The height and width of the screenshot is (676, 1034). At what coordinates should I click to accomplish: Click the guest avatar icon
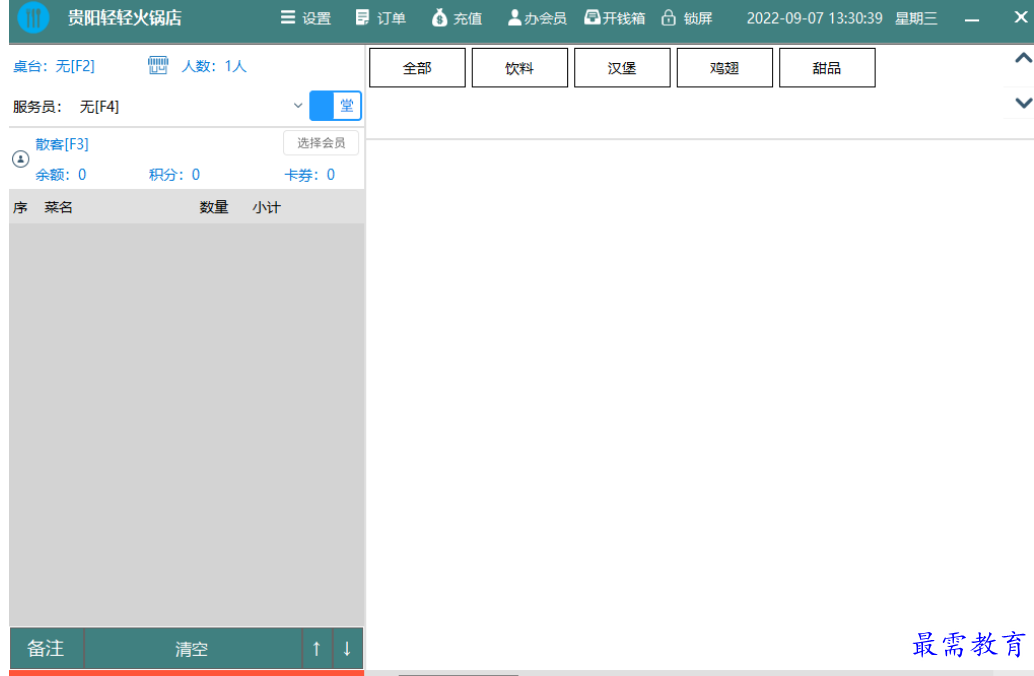pos(20,159)
